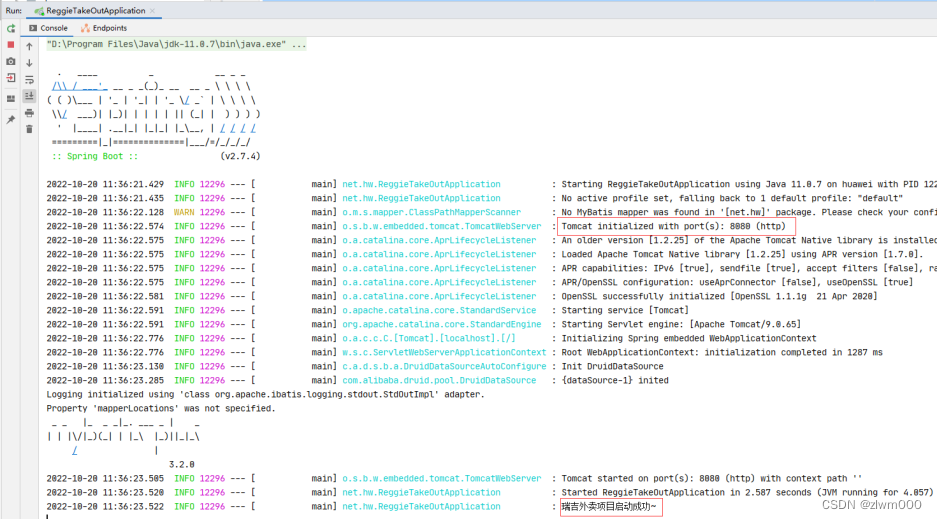The height and width of the screenshot is (519, 937).
Task: Click 'APR/OpenSSL configuration' message
Action: (737, 282)
